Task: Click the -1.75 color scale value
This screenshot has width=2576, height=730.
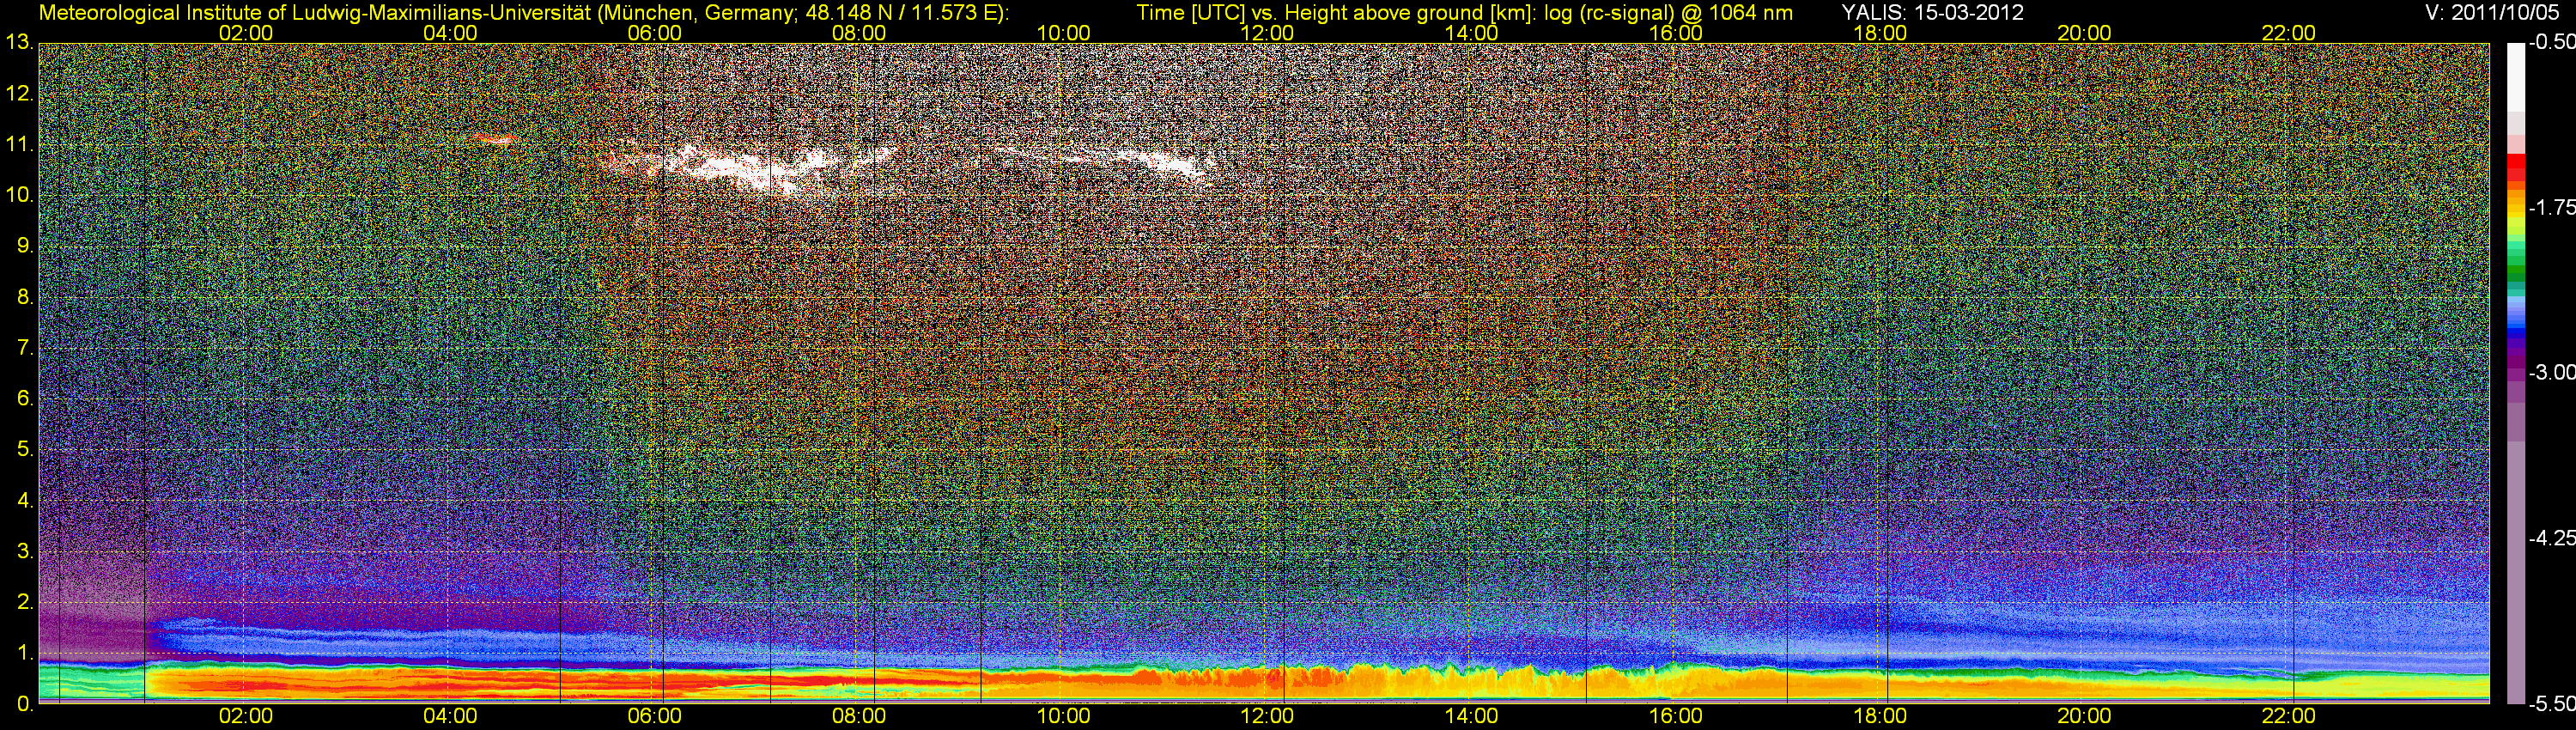Action: pos(2552,208)
